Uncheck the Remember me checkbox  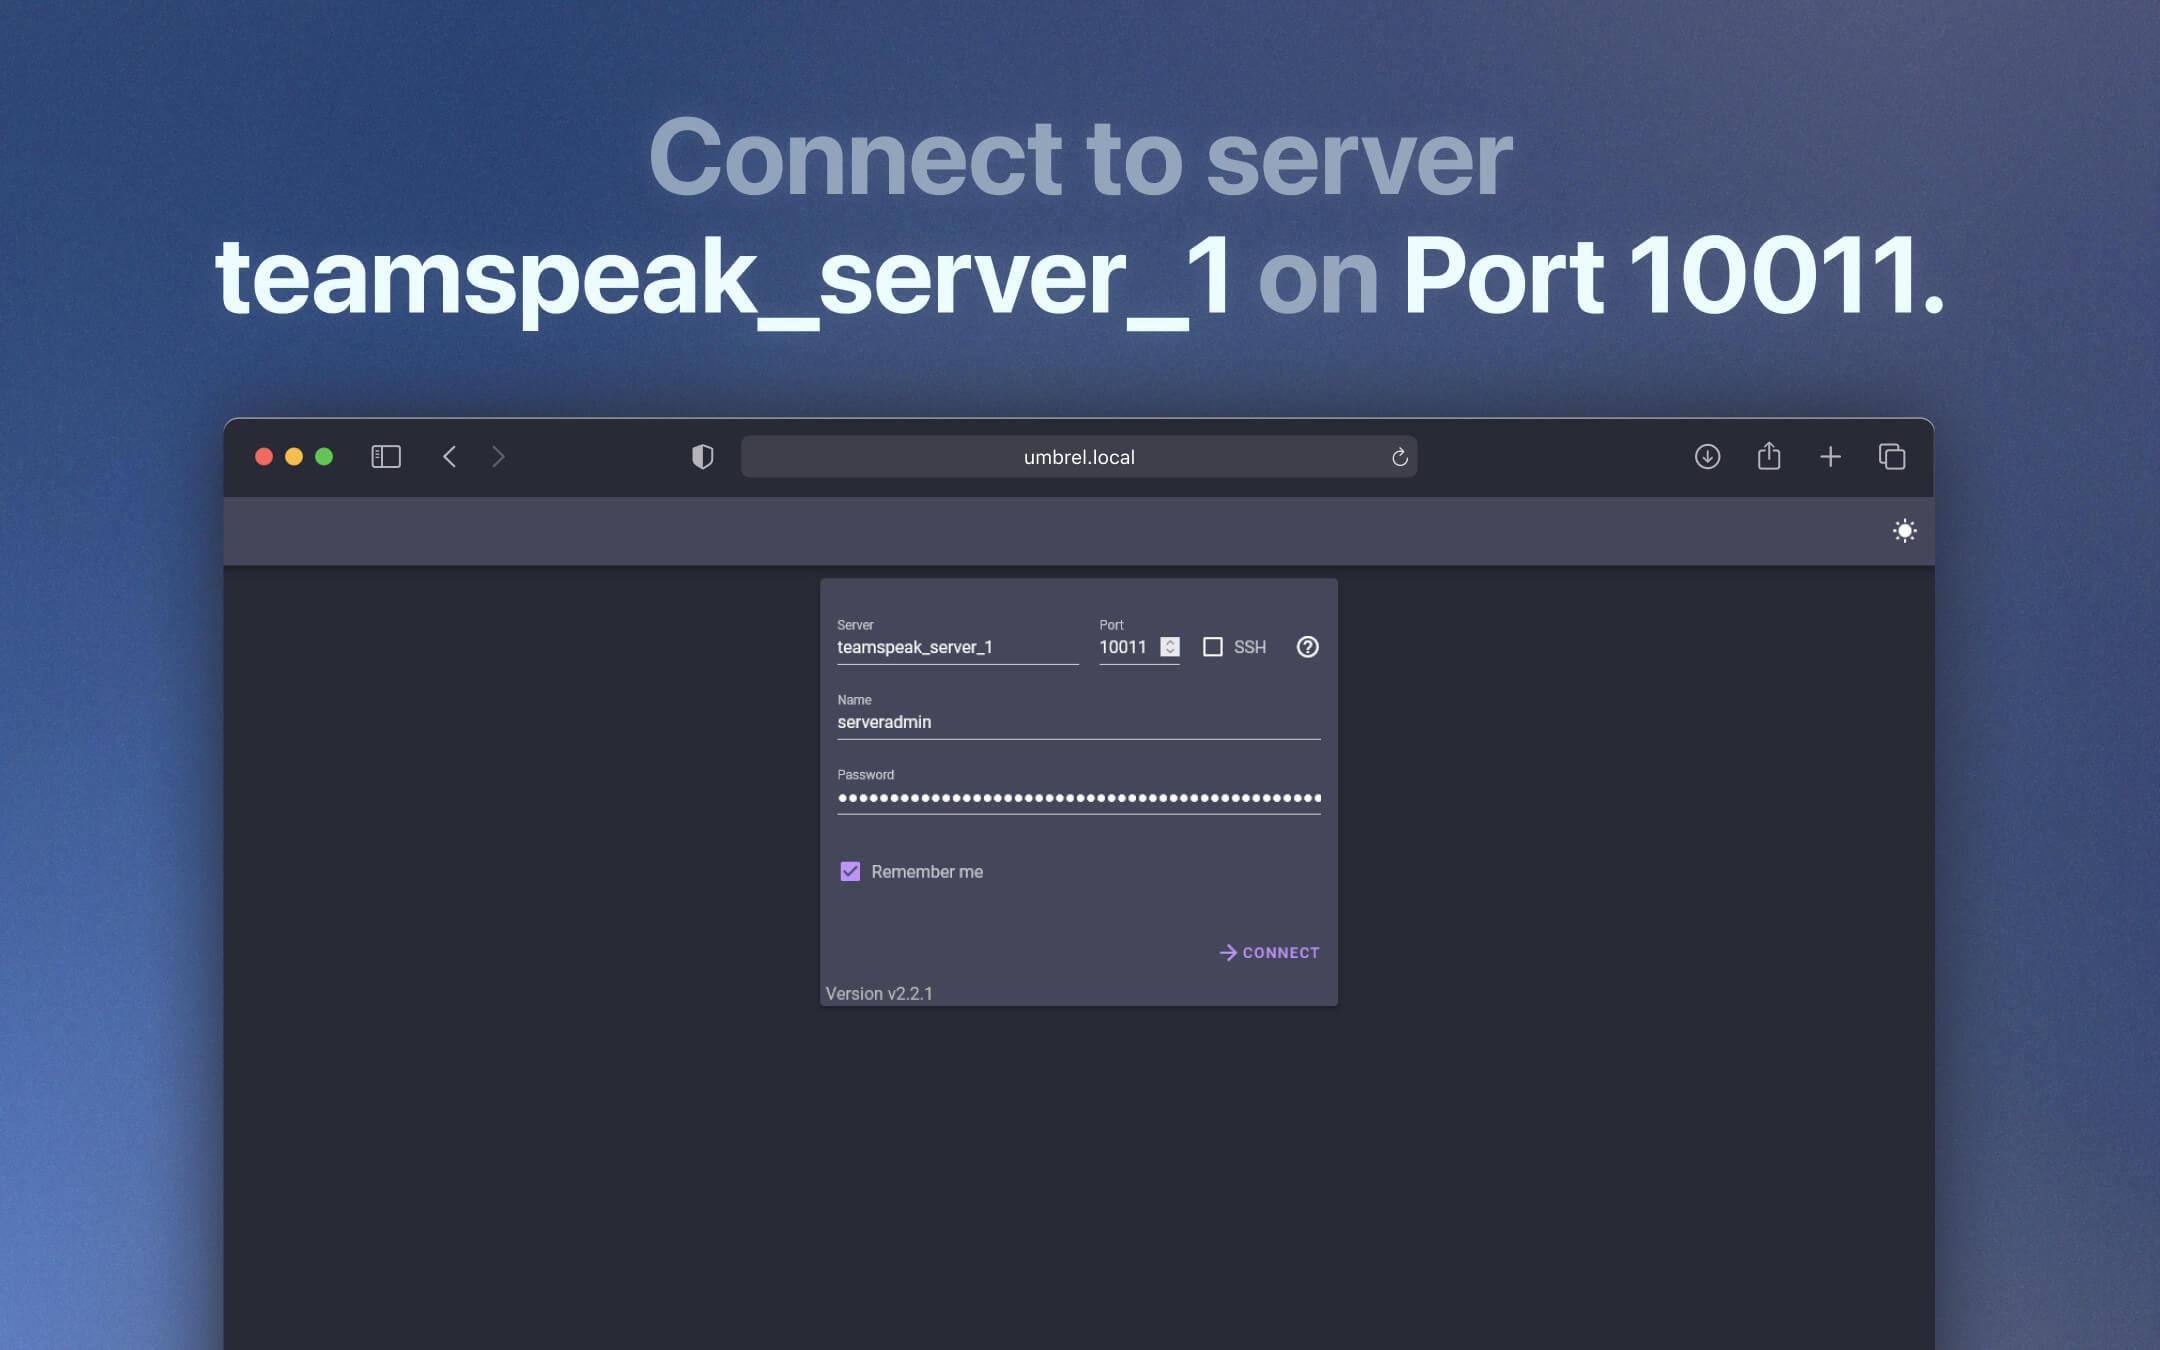[x=850, y=872]
